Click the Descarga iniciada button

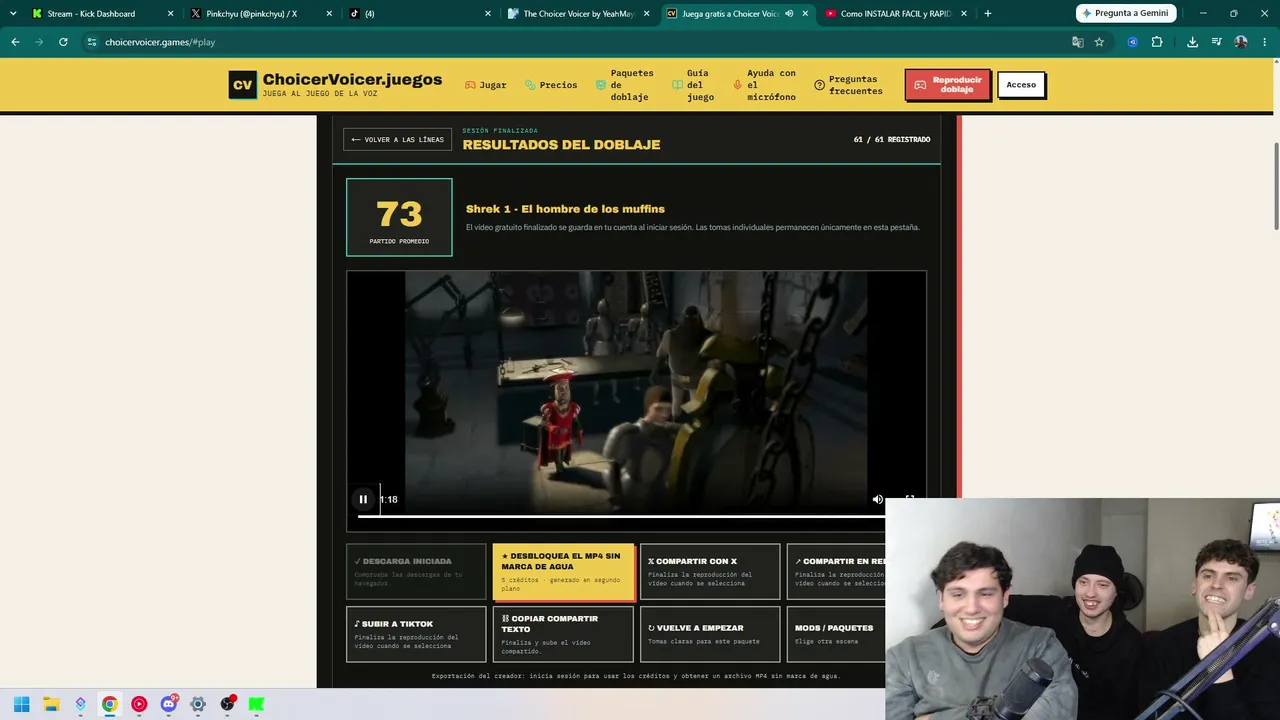416,572
